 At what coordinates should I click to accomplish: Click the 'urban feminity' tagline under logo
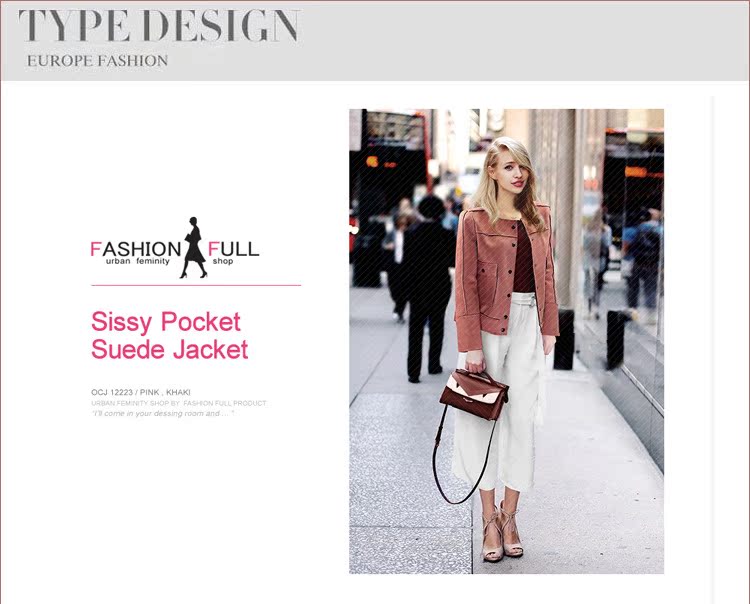pos(138,261)
